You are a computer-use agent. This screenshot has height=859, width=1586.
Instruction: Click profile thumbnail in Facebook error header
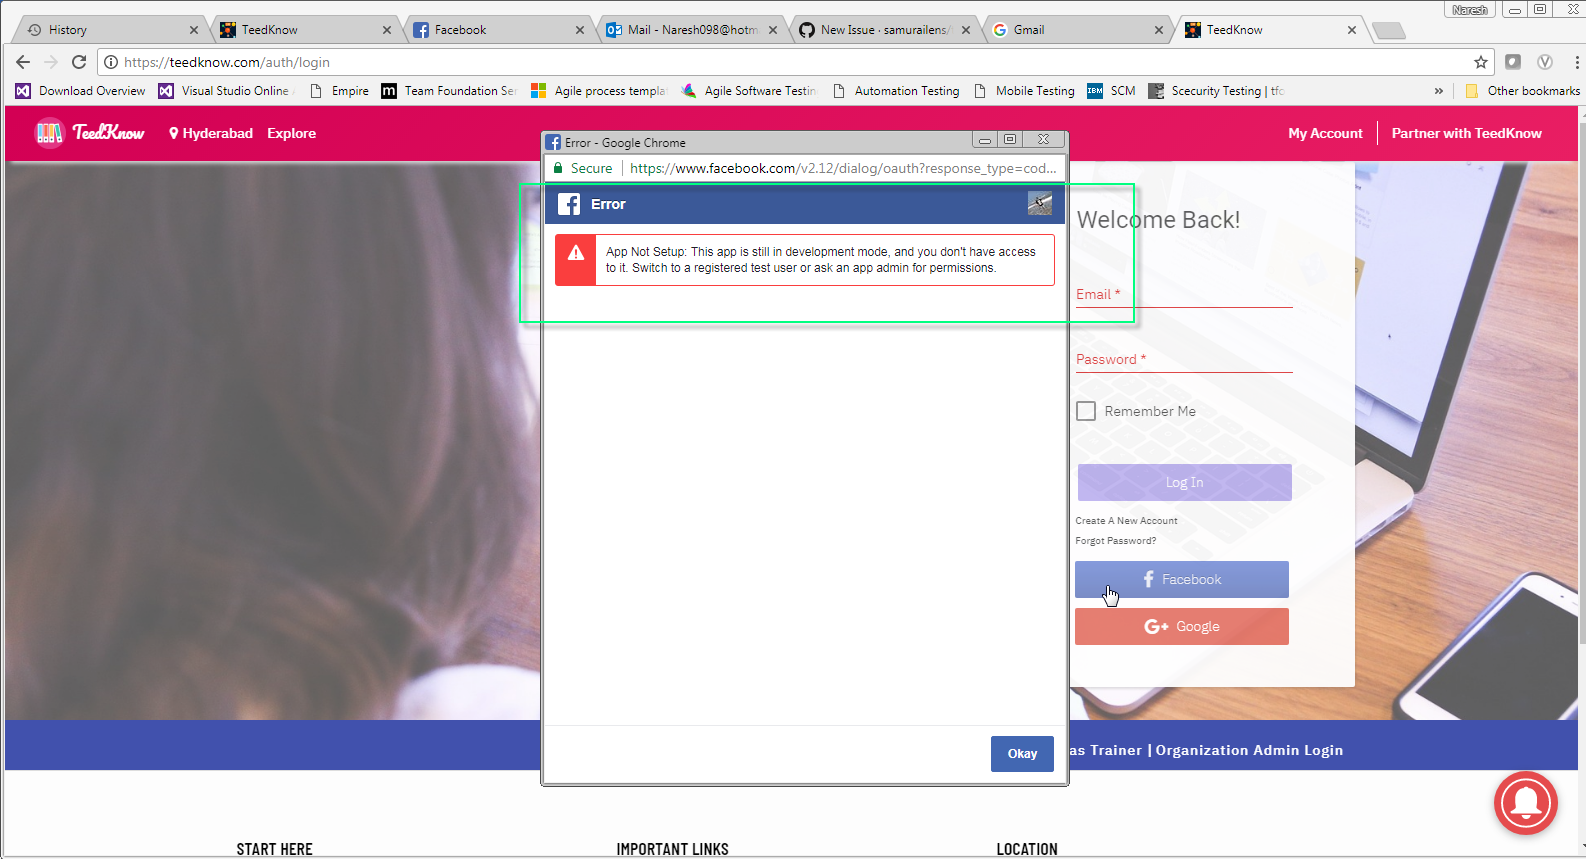coord(1040,204)
